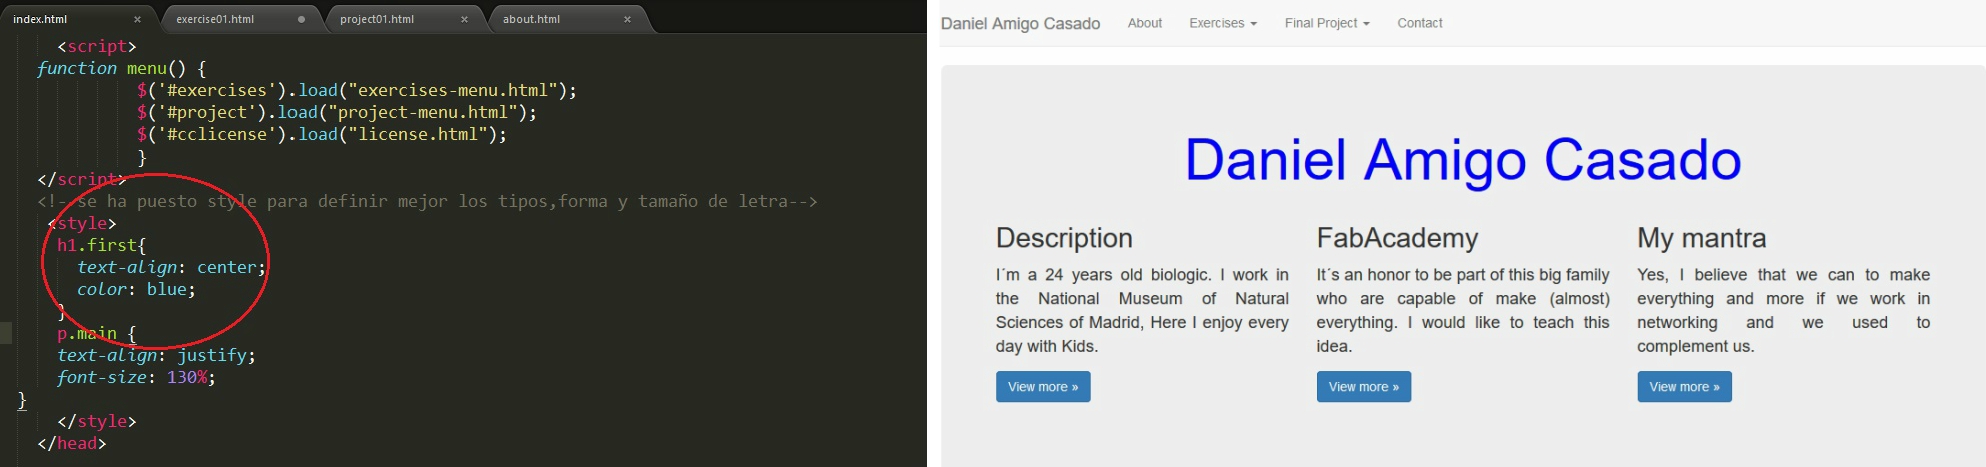1986x467 pixels.
Task: Click unsaved dot on exercise01.html tab
Action: (x=301, y=19)
